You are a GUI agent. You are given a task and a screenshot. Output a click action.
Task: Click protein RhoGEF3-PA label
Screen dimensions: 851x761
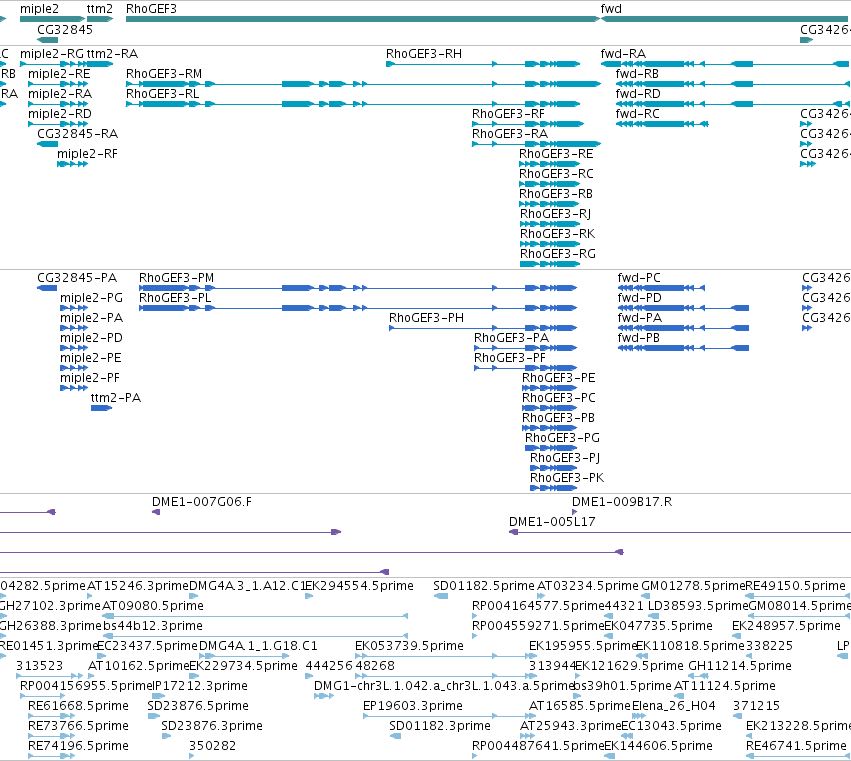point(511,338)
